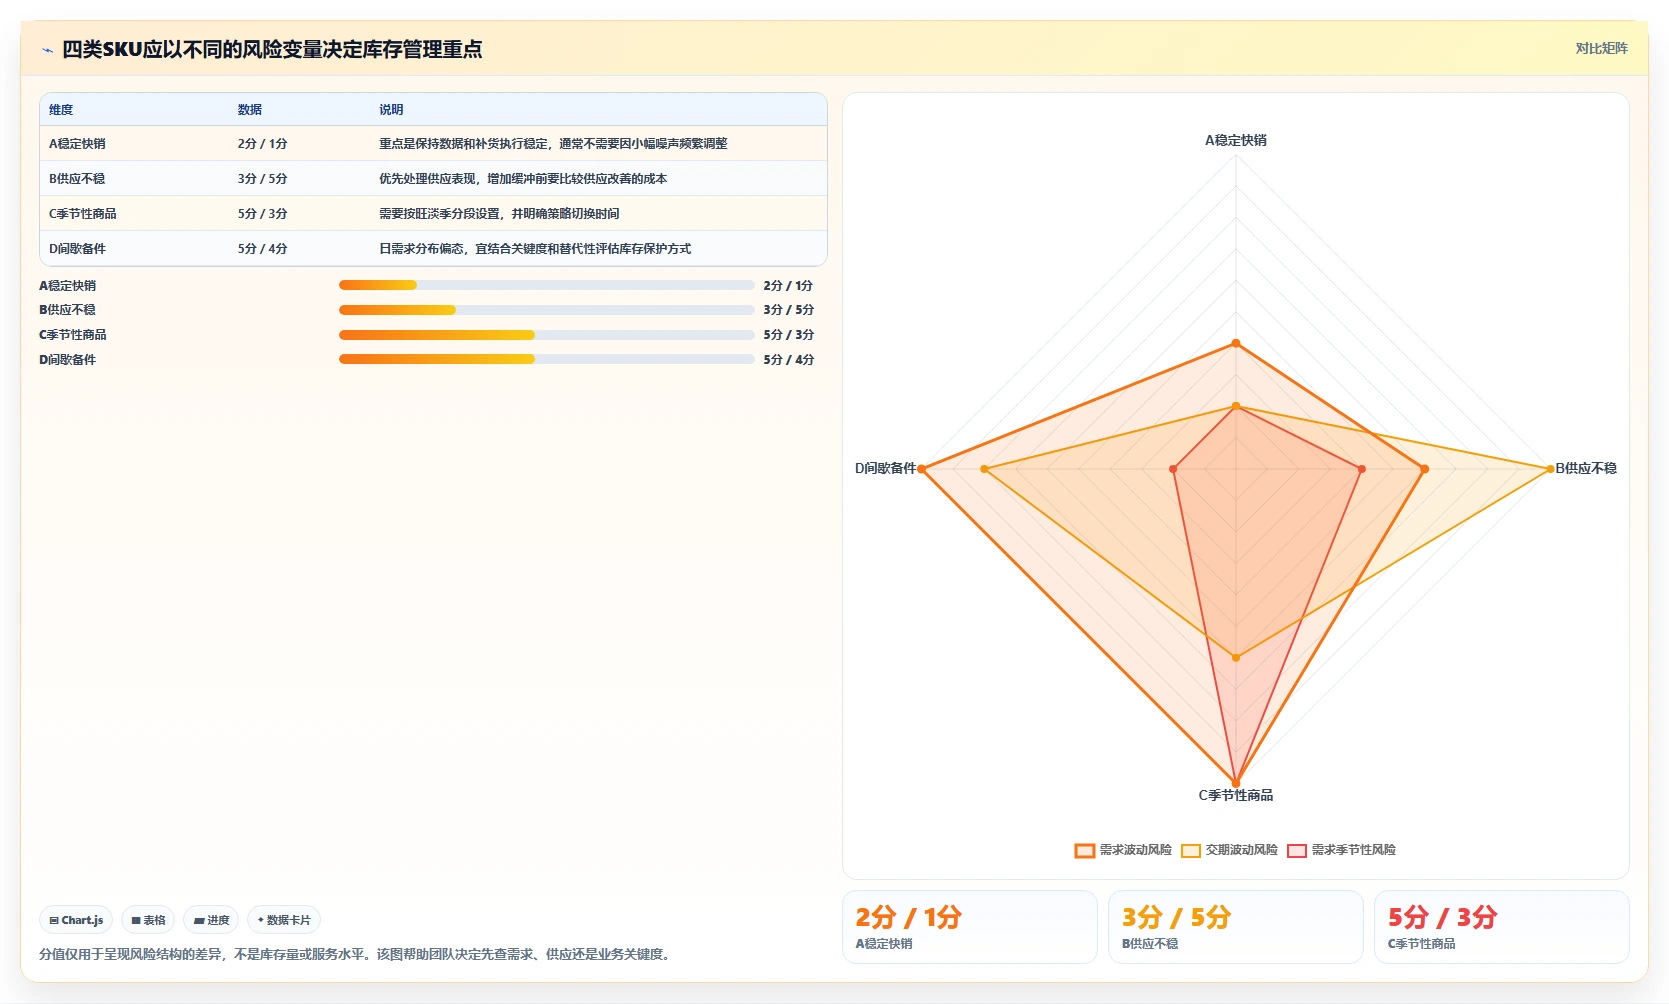The height and width of the screenshot is (1004, 1669).
Task: Click the B供应不稳 progress bar
Action: [x=546, y=310]
